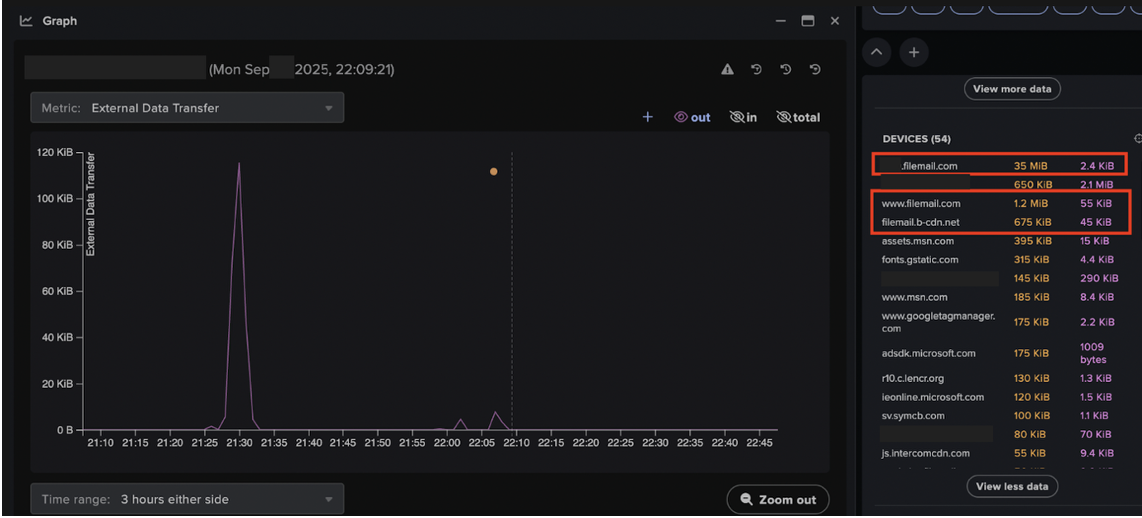The image size is (1142, 518).
Task: Click the orange dot marker on graph
Action: (x=494, y=172)
